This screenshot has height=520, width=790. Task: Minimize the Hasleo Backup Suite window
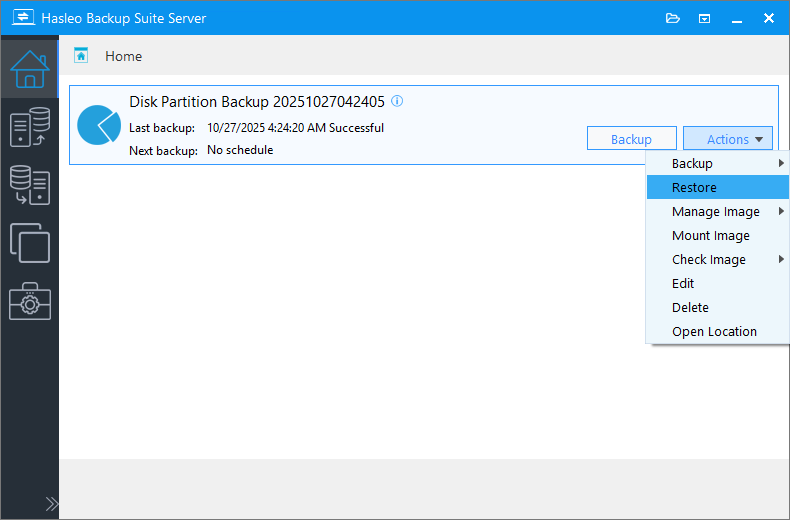coord(737,19)
